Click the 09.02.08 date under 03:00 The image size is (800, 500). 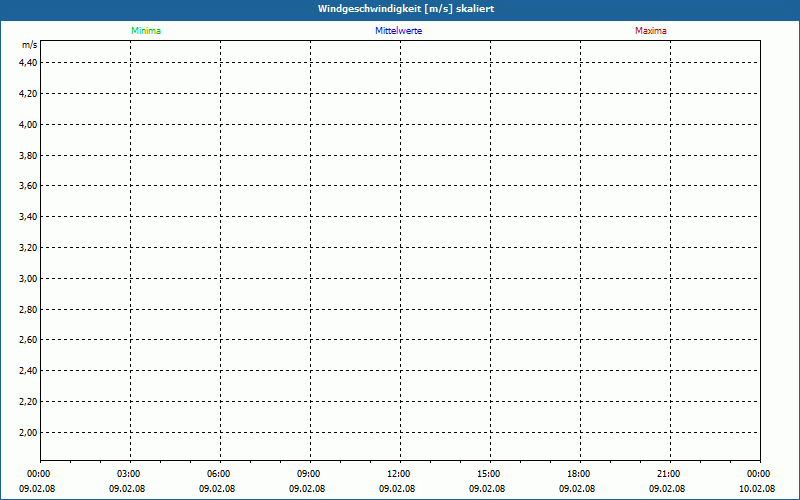point(127,489)
